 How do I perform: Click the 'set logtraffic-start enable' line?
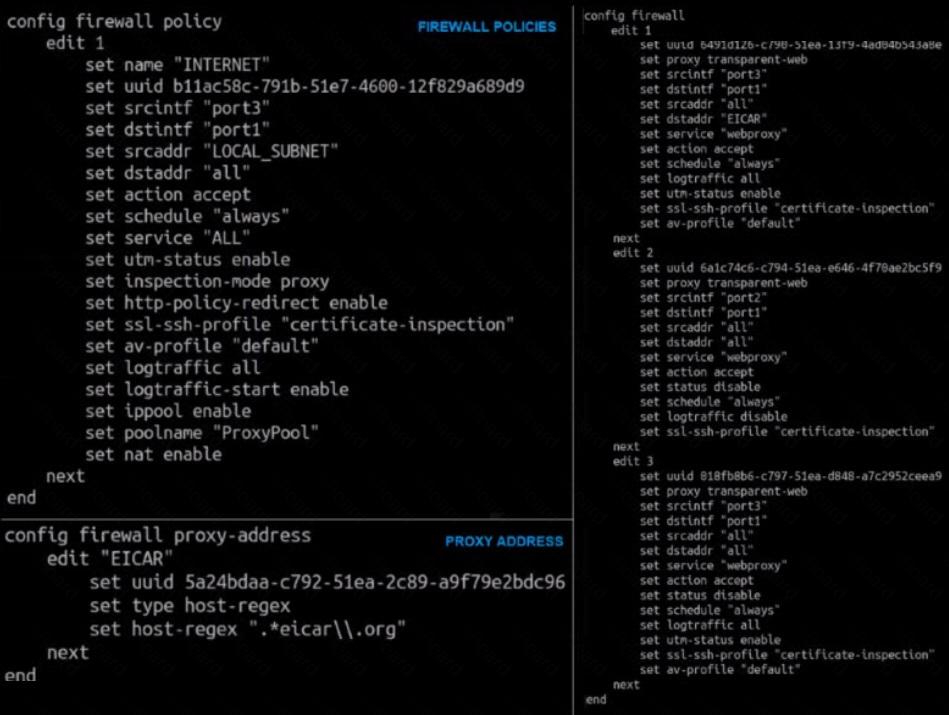tap(217, 389)
